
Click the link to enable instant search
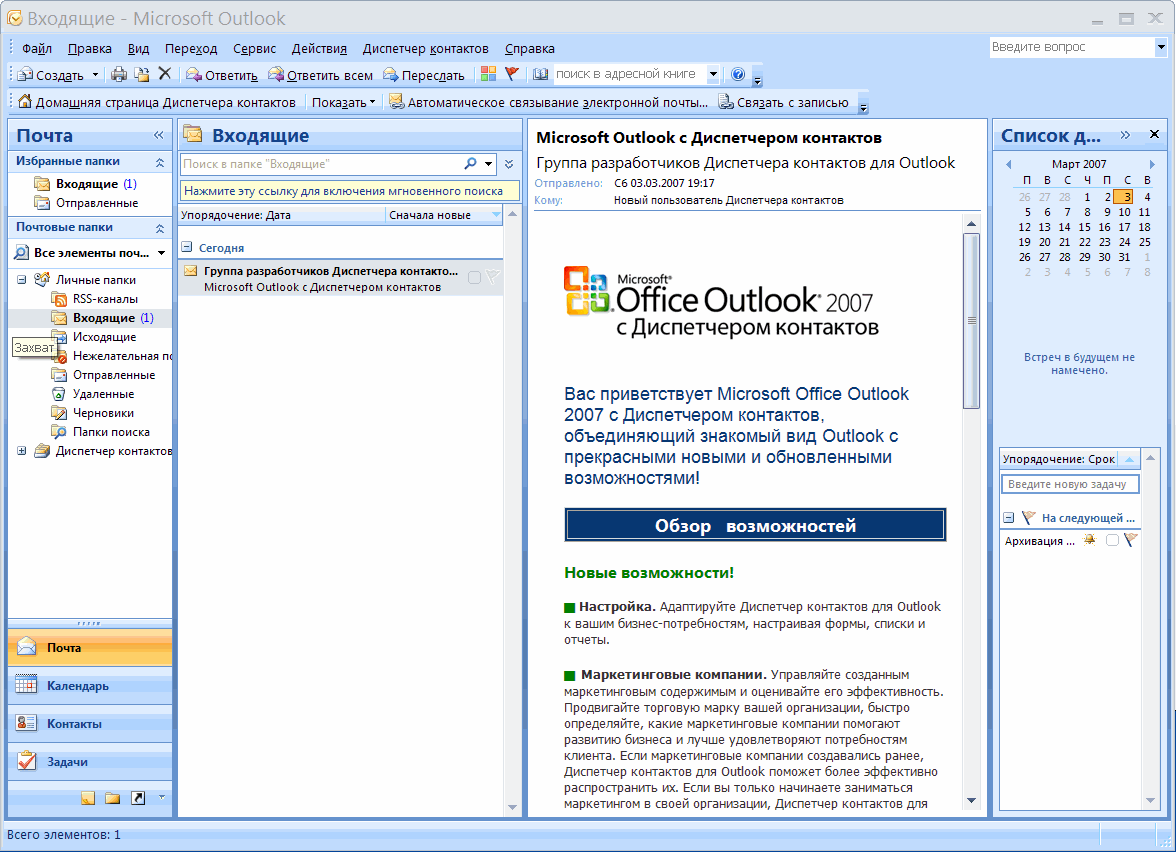point(349,190)
